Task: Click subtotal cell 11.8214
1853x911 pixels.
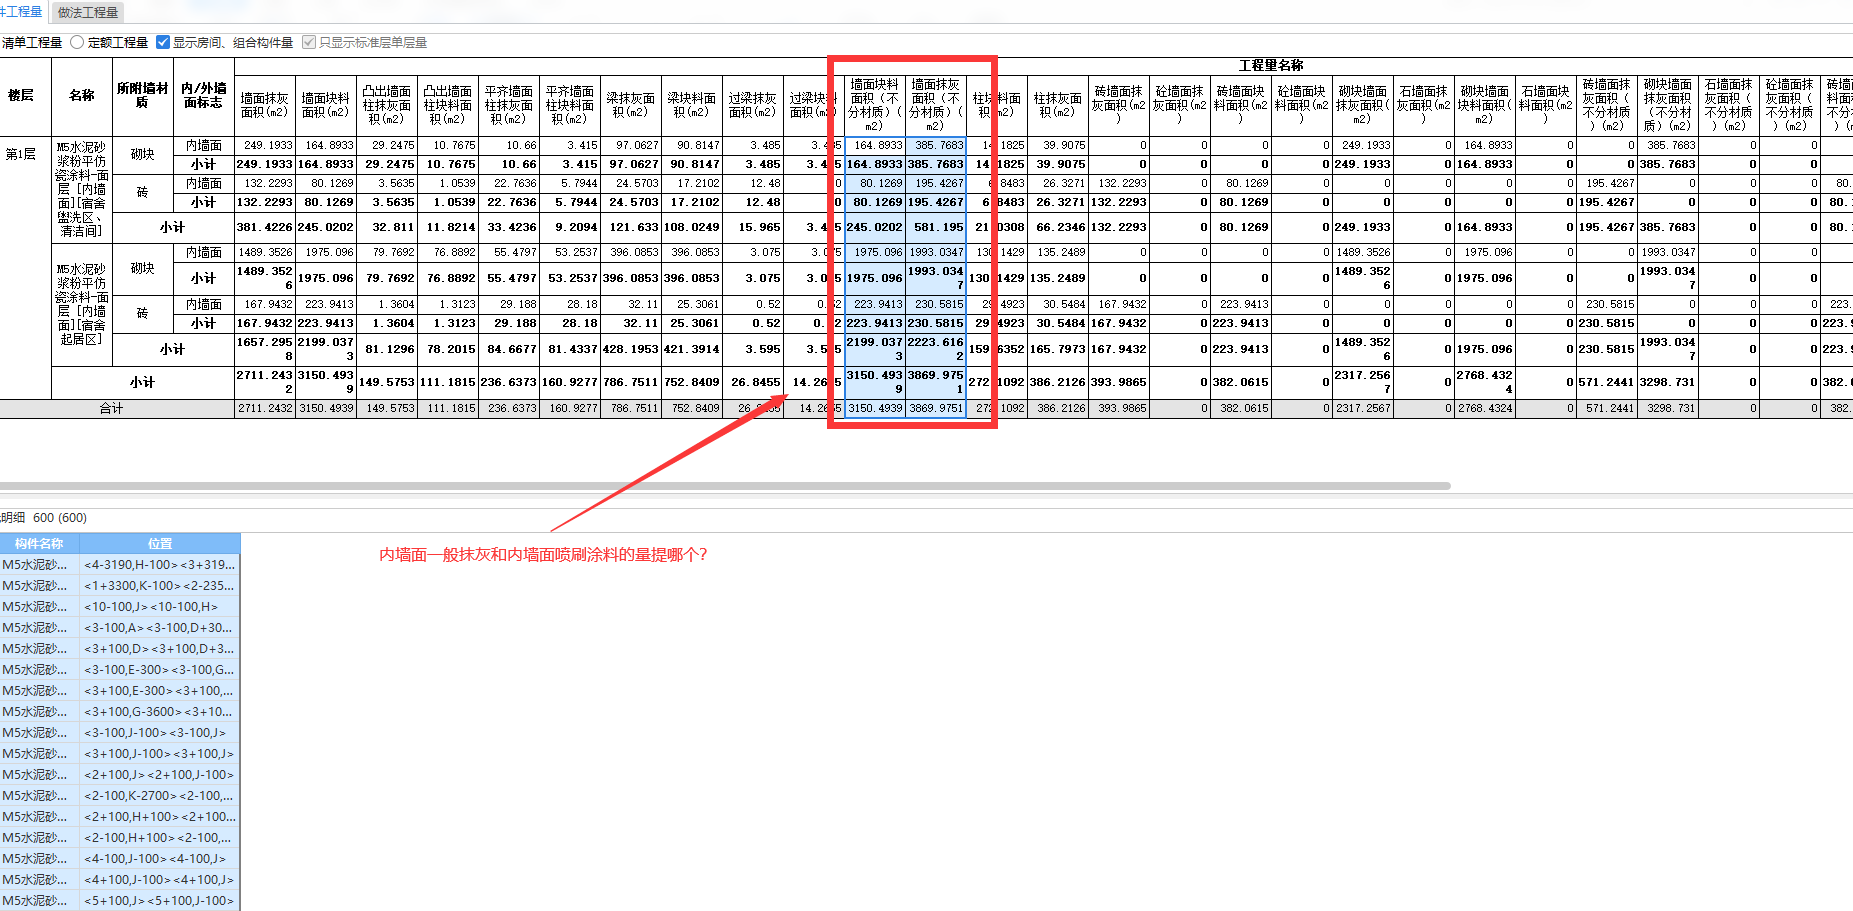Action: (448, 227)
